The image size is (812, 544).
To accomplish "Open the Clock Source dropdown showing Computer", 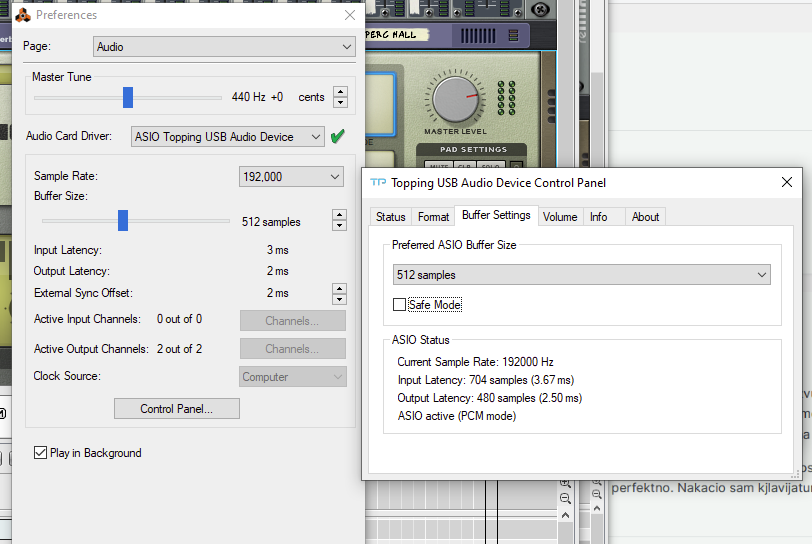I will (293, 377).
